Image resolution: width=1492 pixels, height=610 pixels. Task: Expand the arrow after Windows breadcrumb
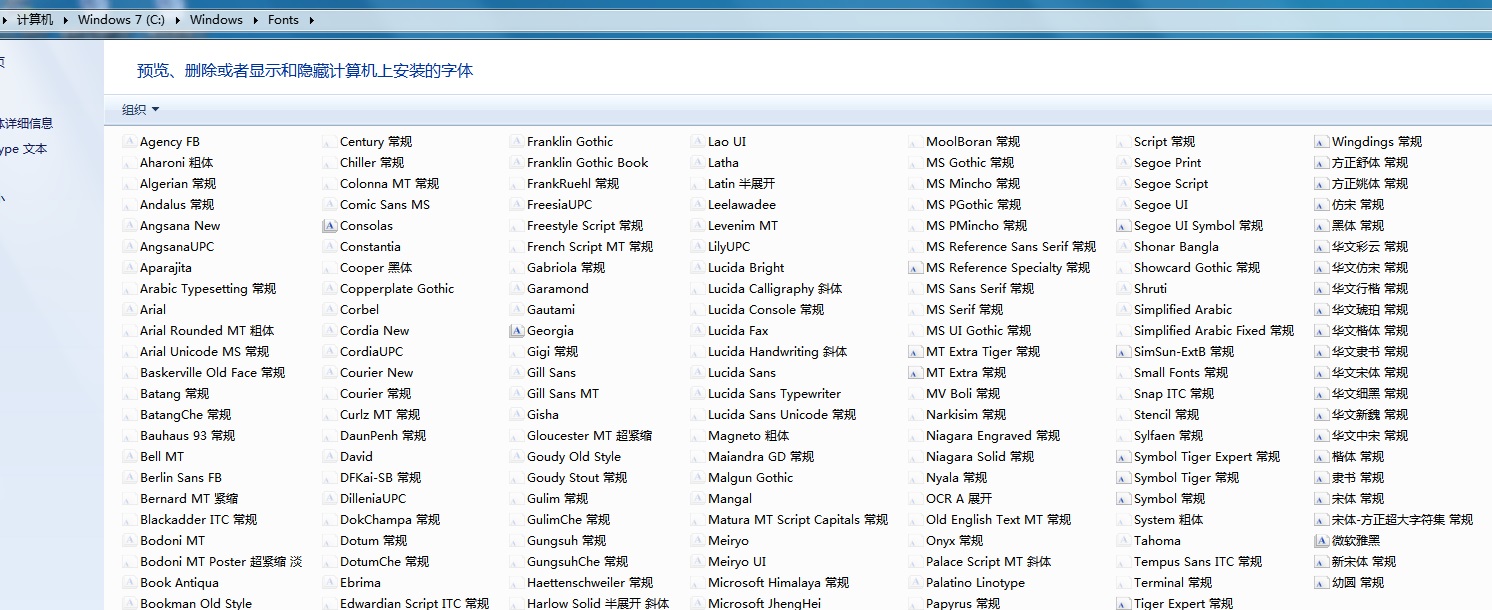pos(254,19)
